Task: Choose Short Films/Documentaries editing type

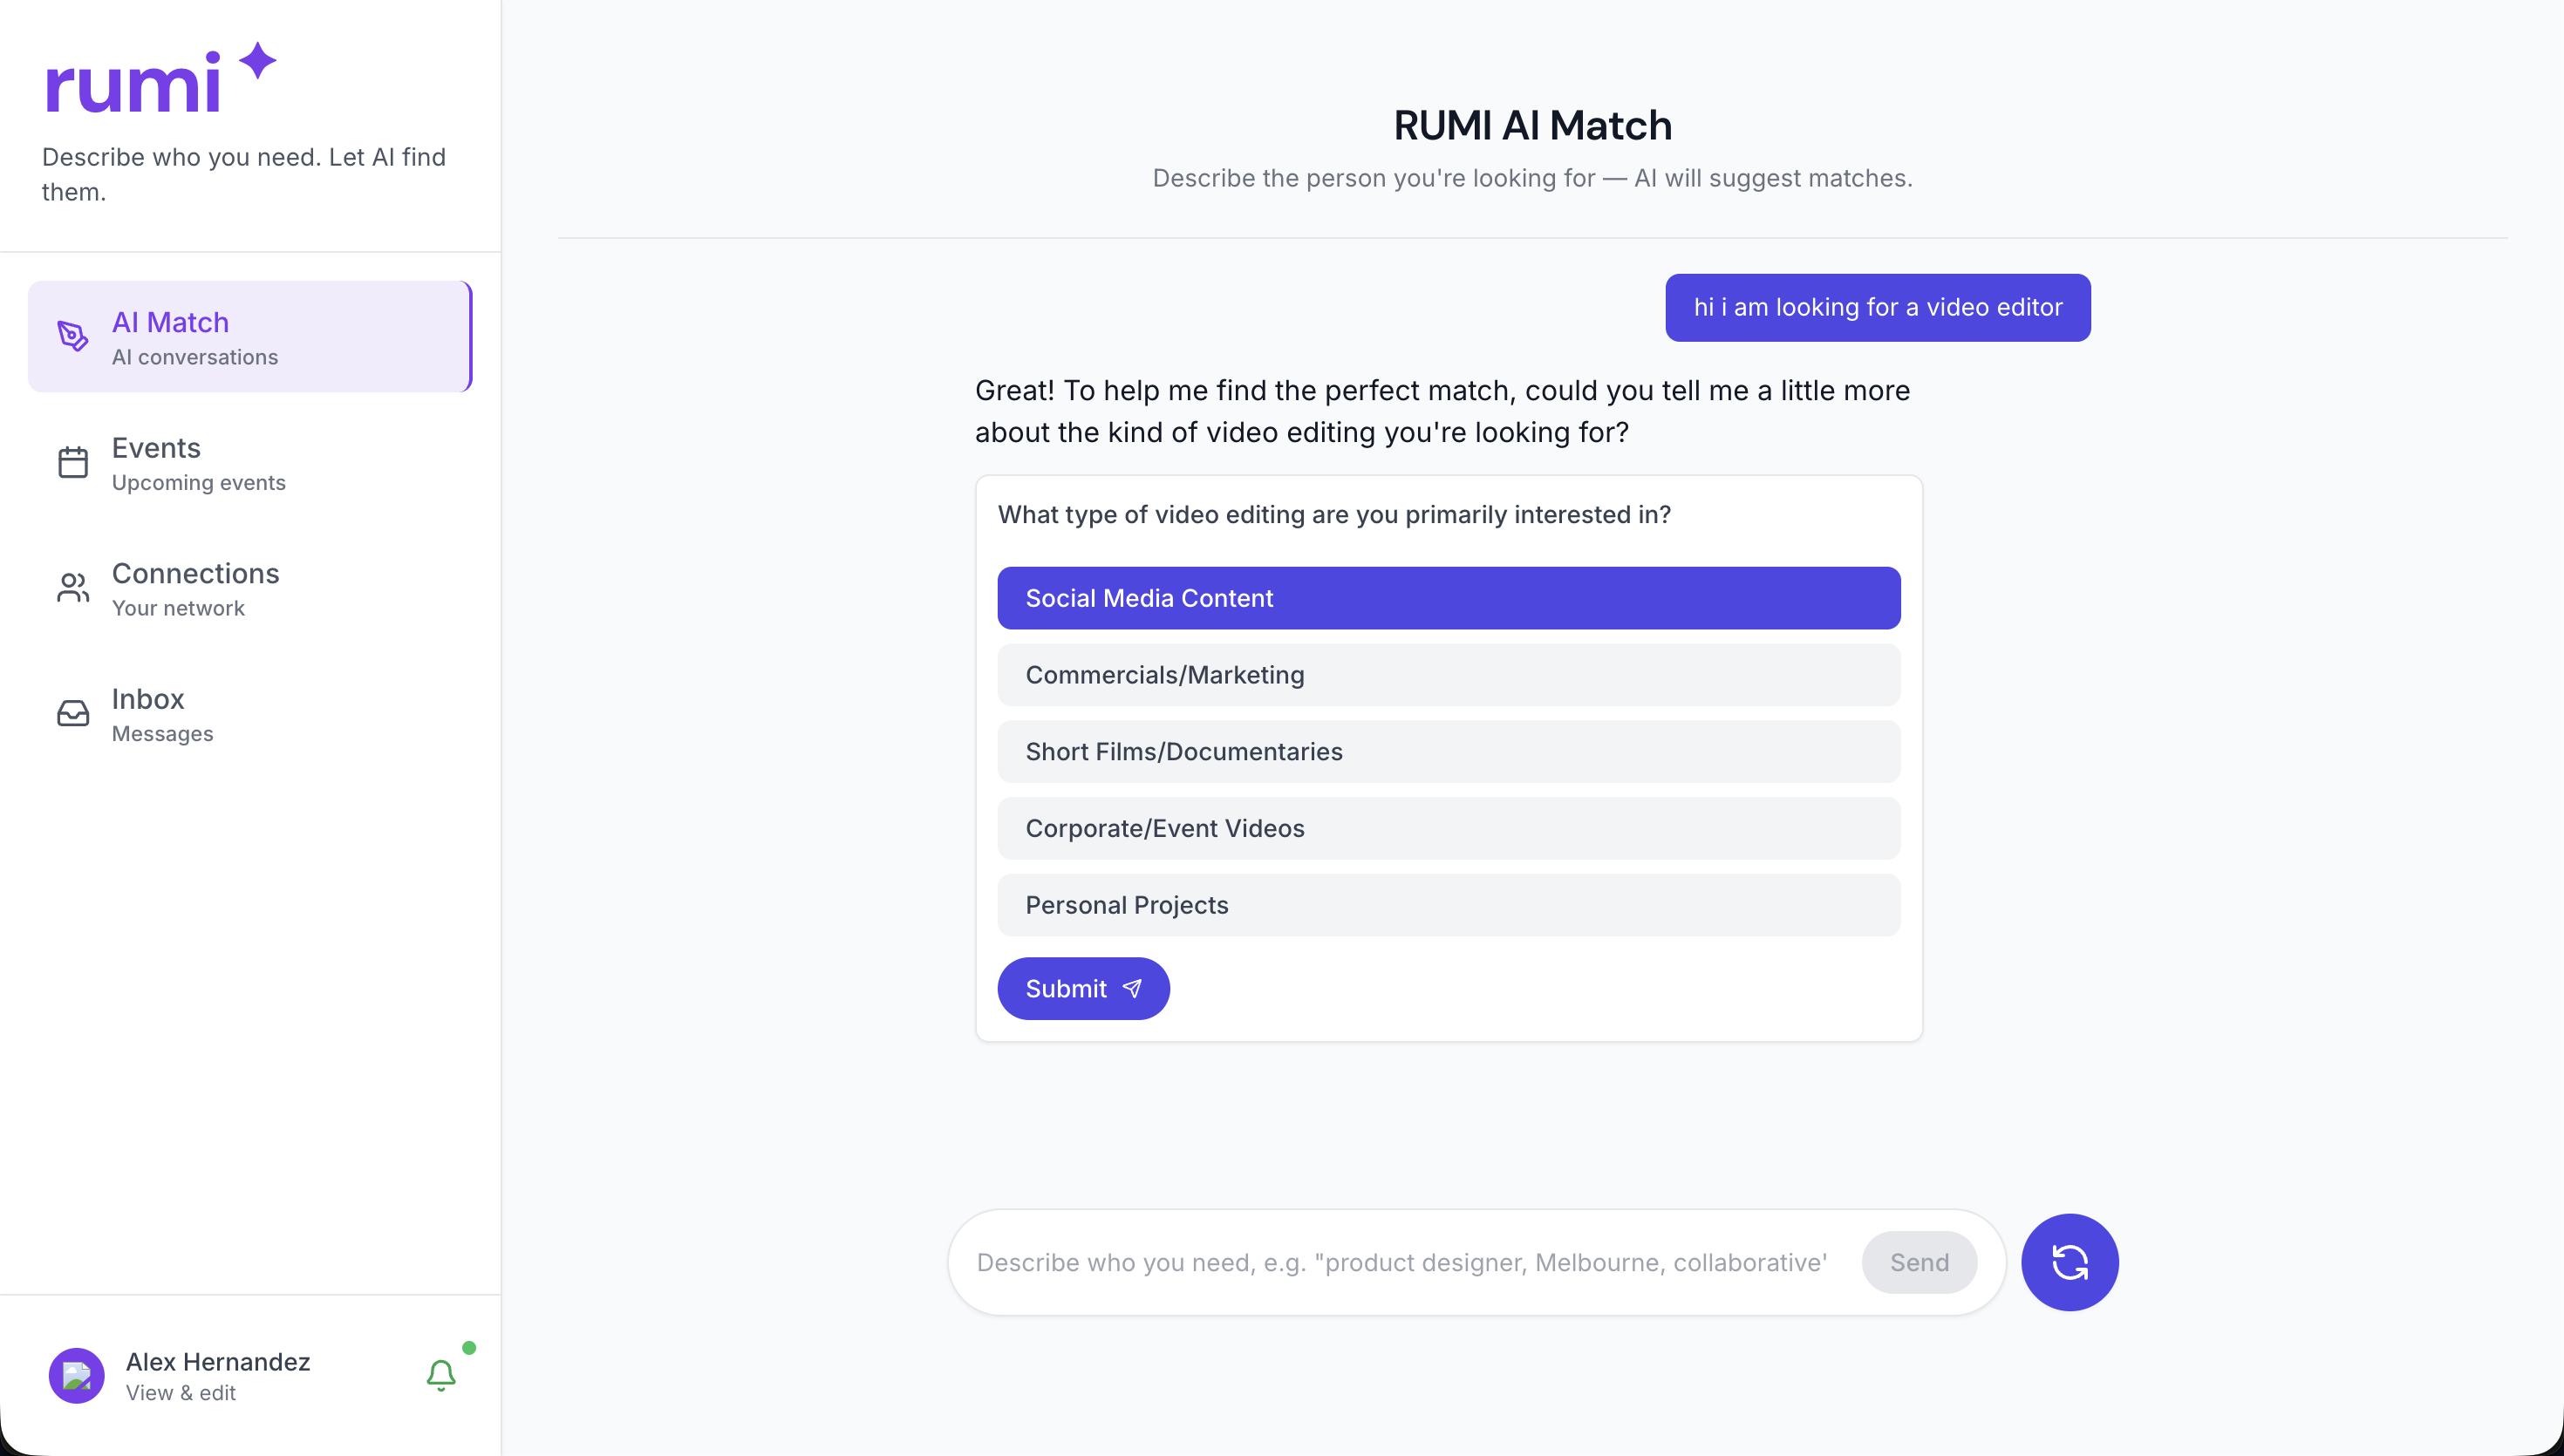Action: pyautogui.click(x=1447, y=751)
